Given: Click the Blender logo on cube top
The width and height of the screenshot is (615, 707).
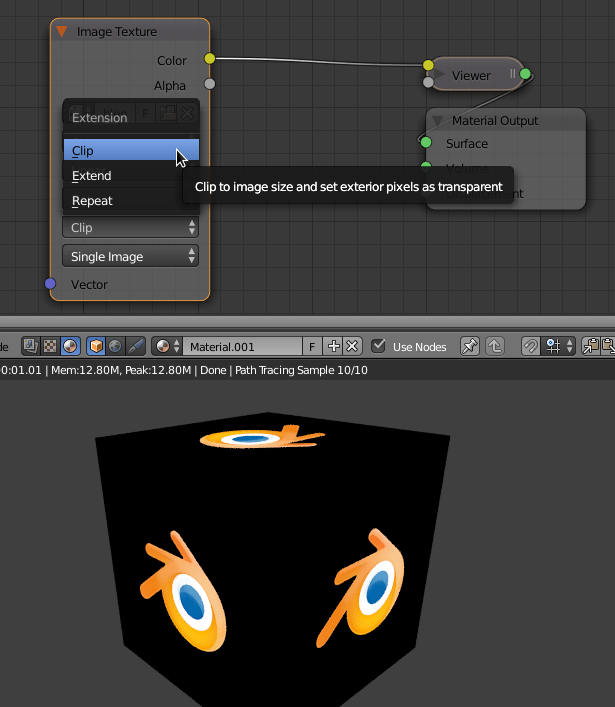Looking at the screenshot, I should [262, 436].
